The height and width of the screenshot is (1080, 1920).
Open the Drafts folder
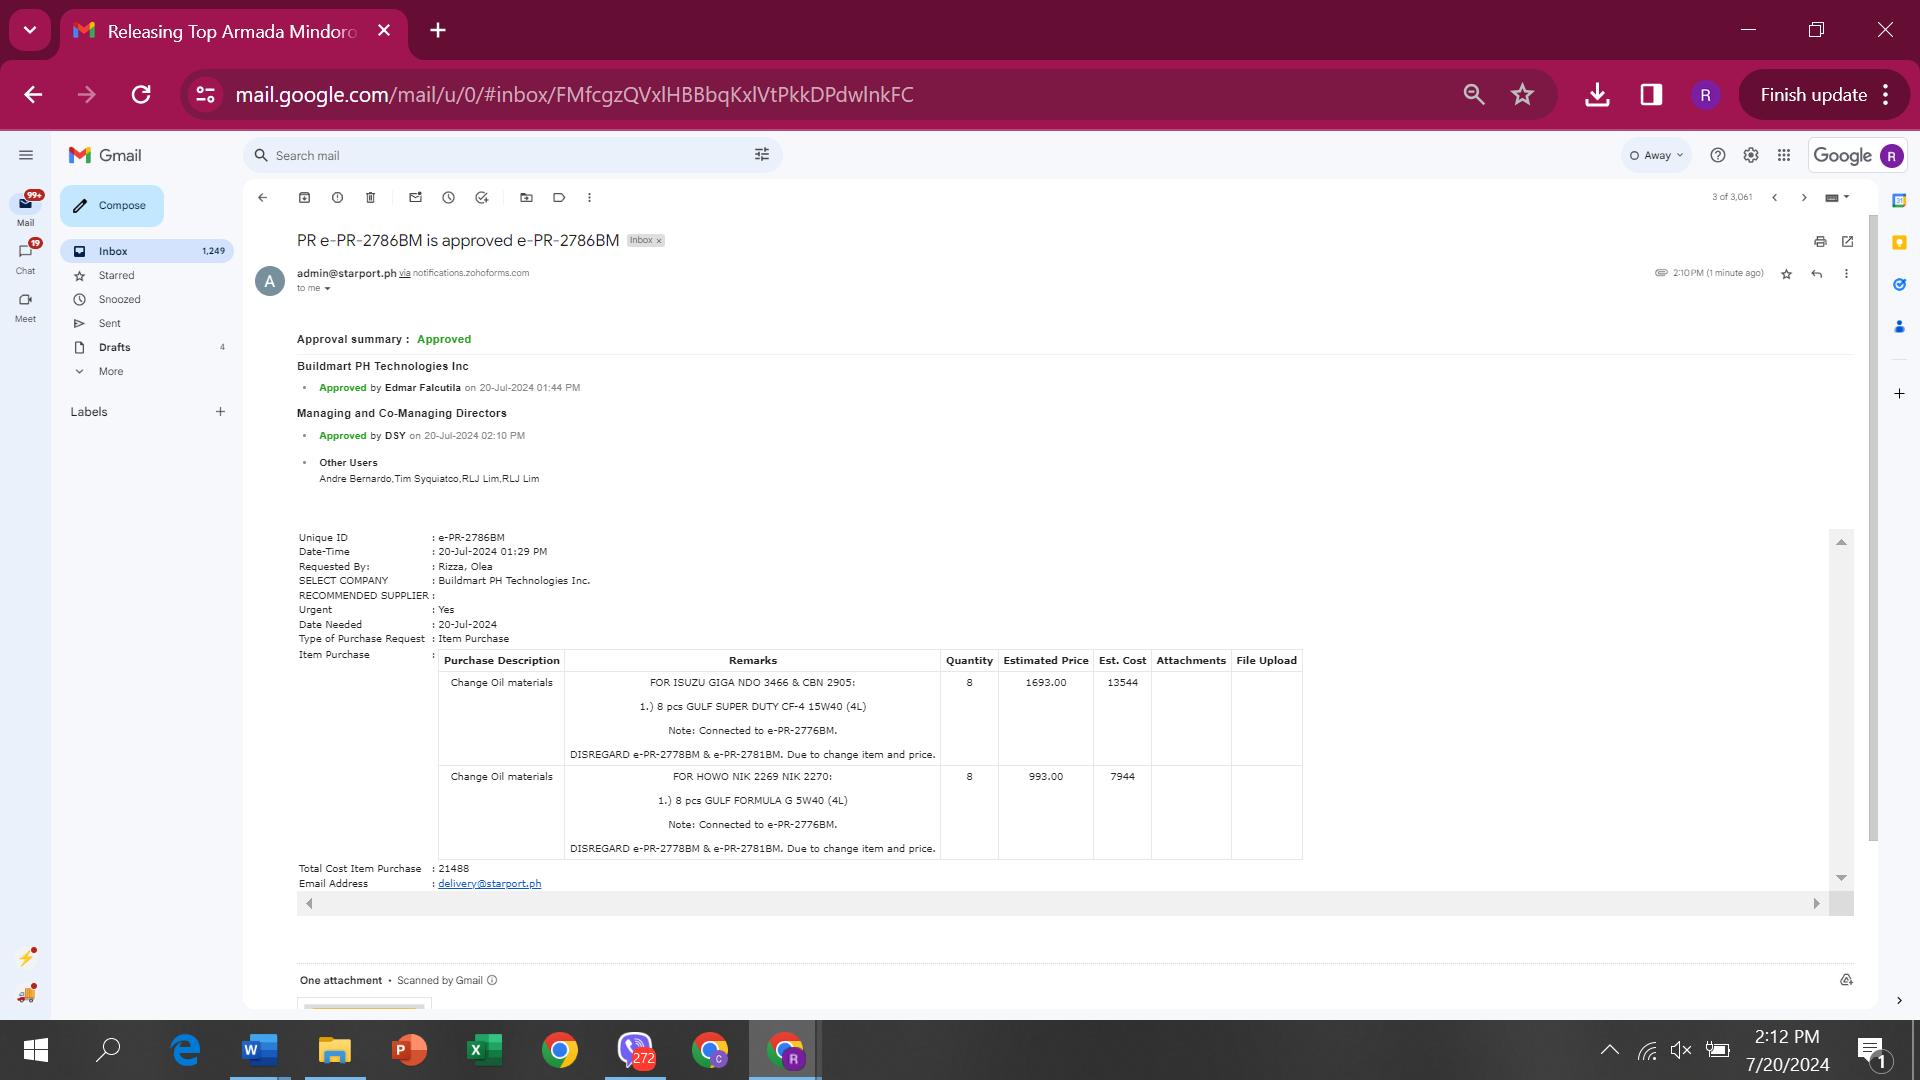pos(114,347)
